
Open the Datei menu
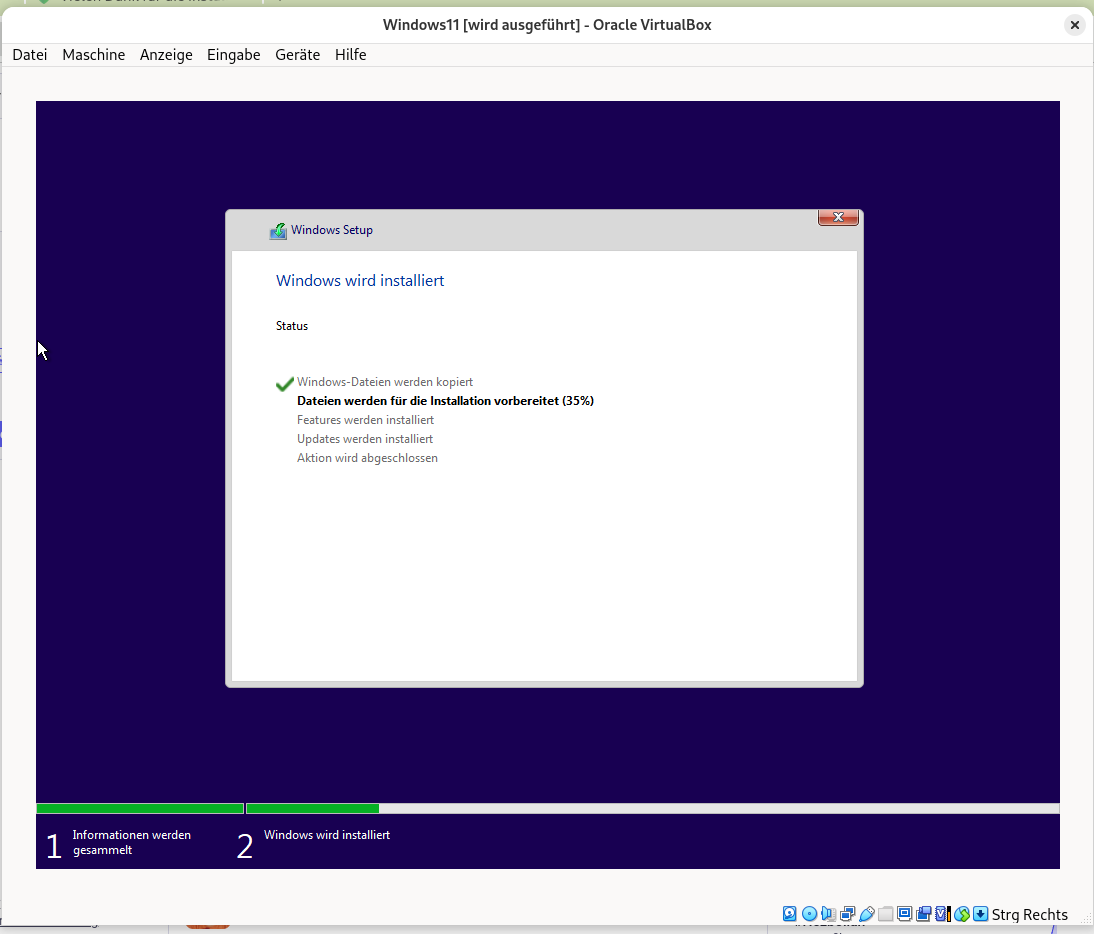coord(30,55)
